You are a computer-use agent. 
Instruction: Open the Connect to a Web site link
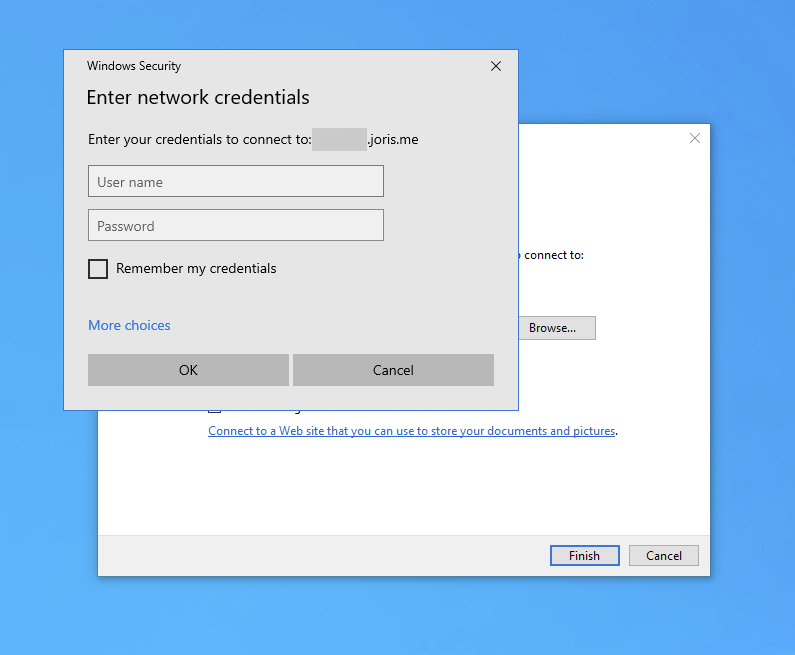pyautogui.click(x=411, y=431)
